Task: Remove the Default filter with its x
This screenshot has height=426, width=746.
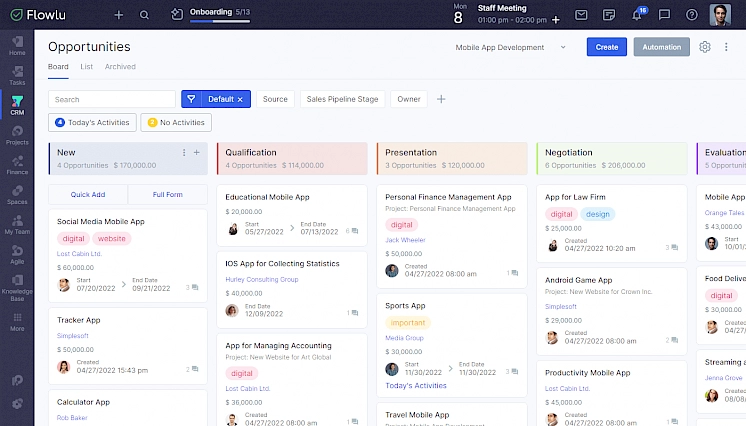Action: tap(240, 99)
